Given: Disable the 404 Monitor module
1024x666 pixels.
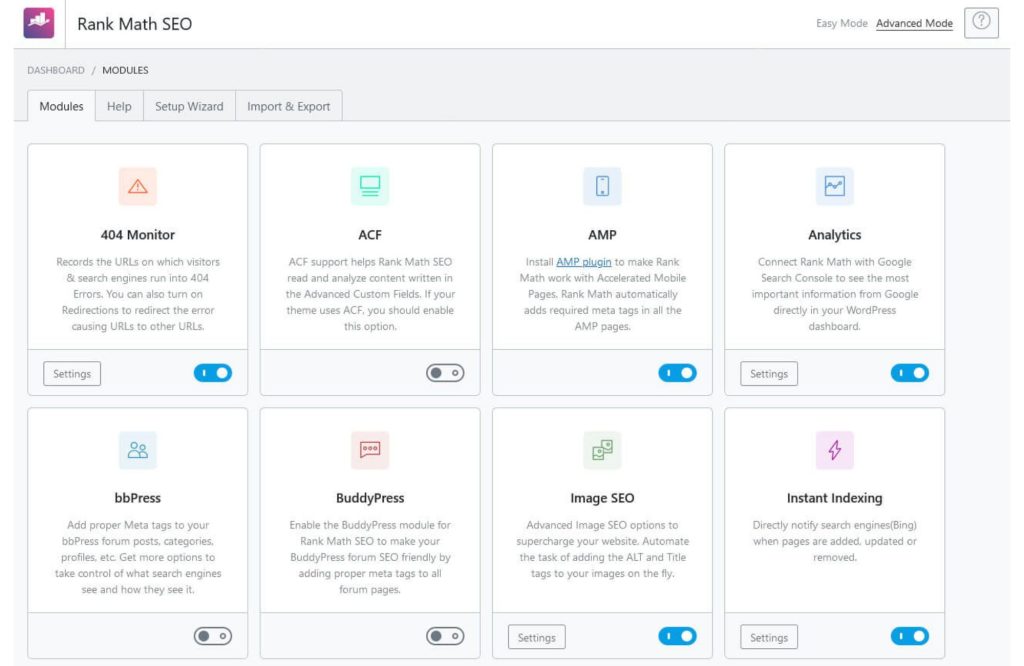Looking at the screenshot, I should point(213,372).
